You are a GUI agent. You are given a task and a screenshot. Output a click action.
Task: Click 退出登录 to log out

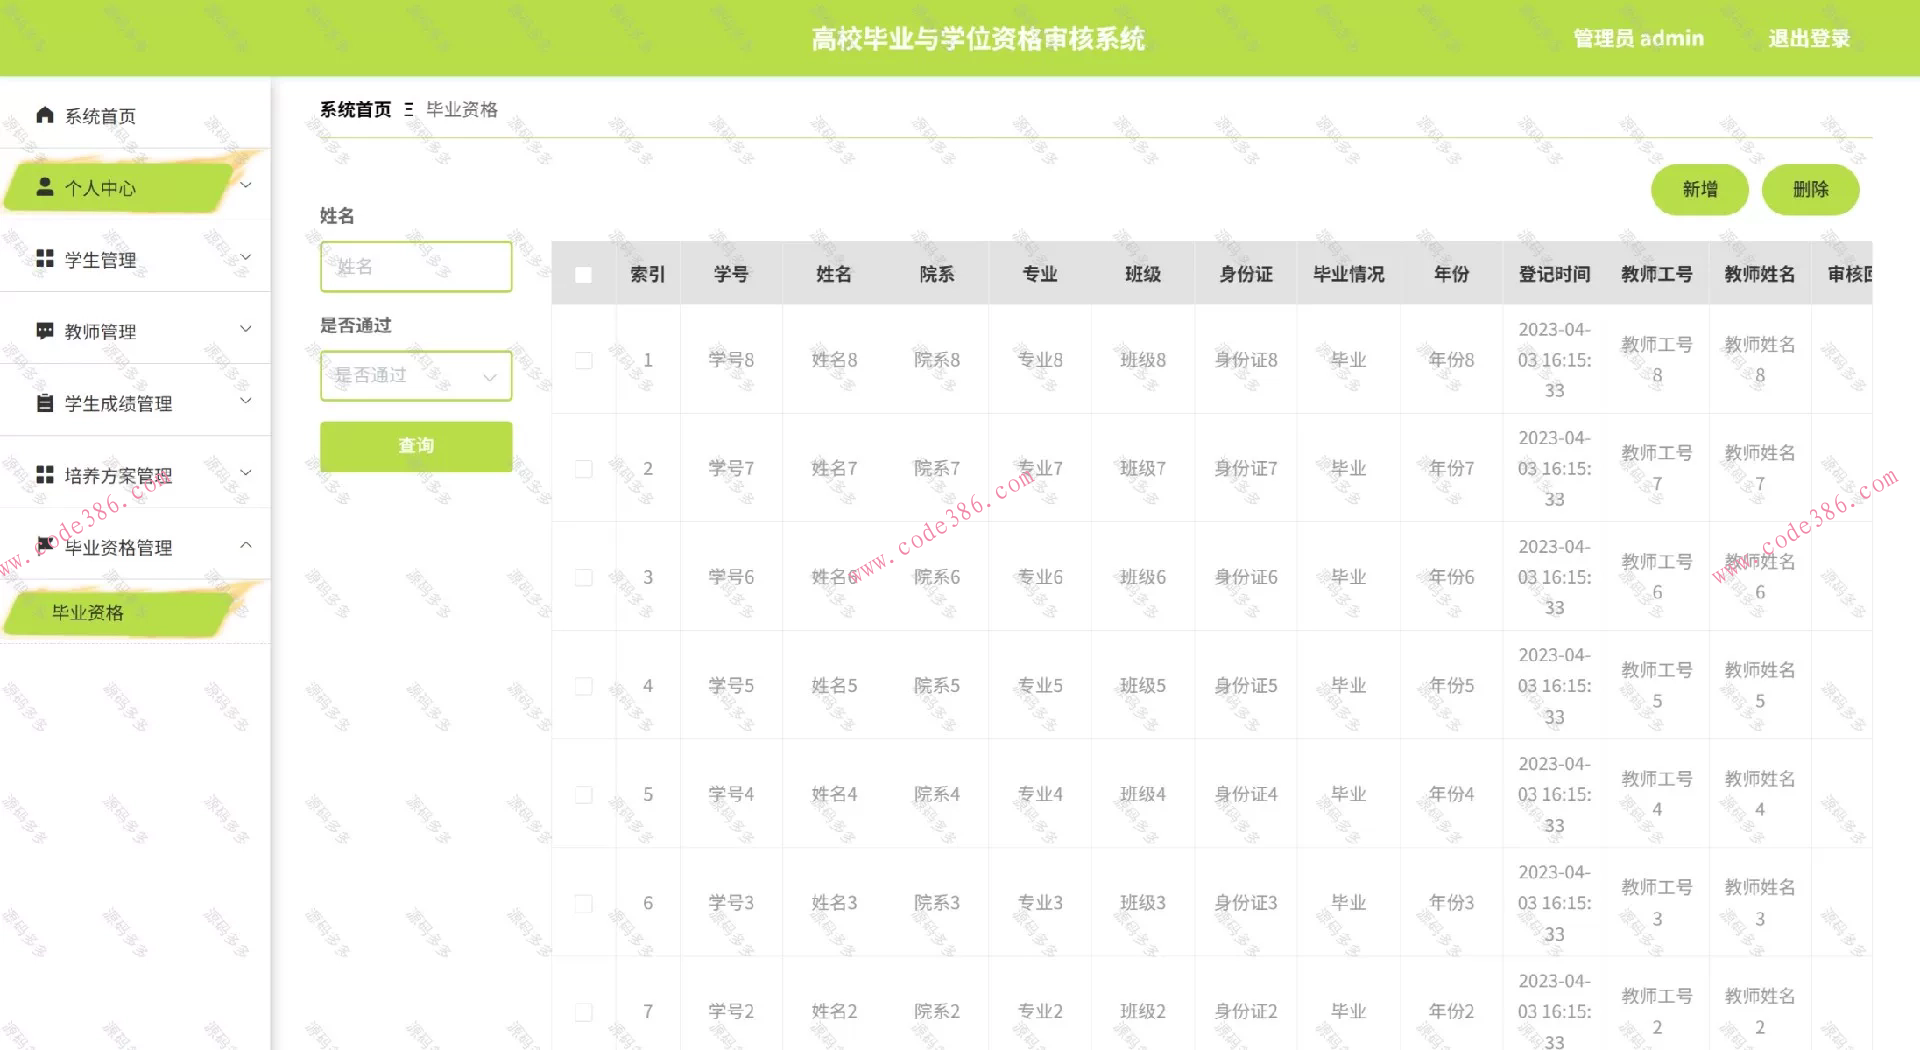pyautogui.click(x=1808, y=39)
